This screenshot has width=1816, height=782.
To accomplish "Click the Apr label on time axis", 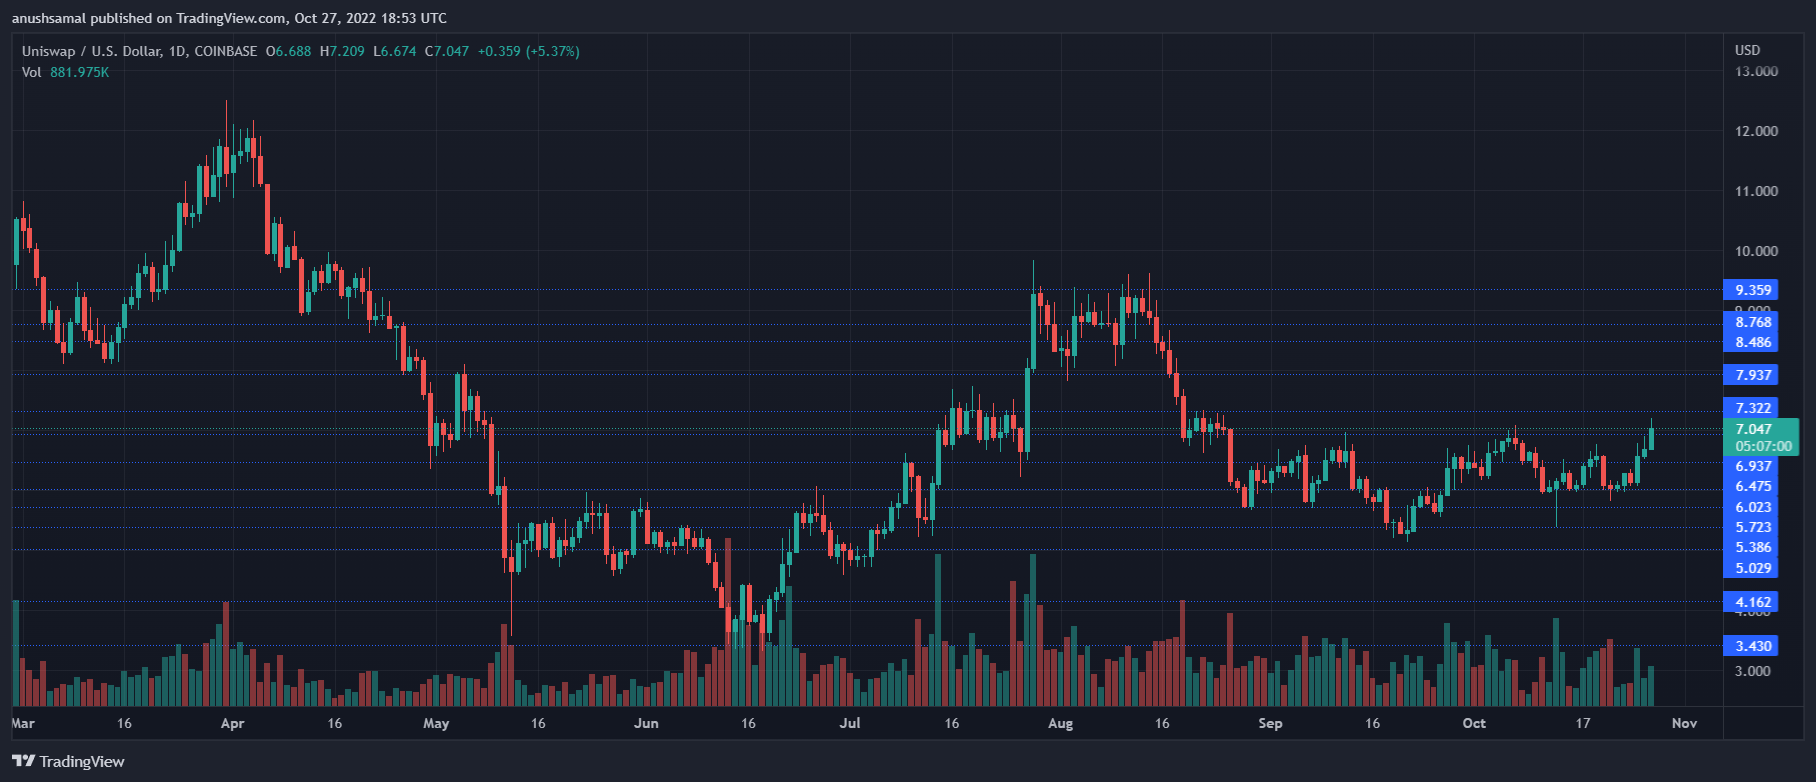I will tap(232, 723).
